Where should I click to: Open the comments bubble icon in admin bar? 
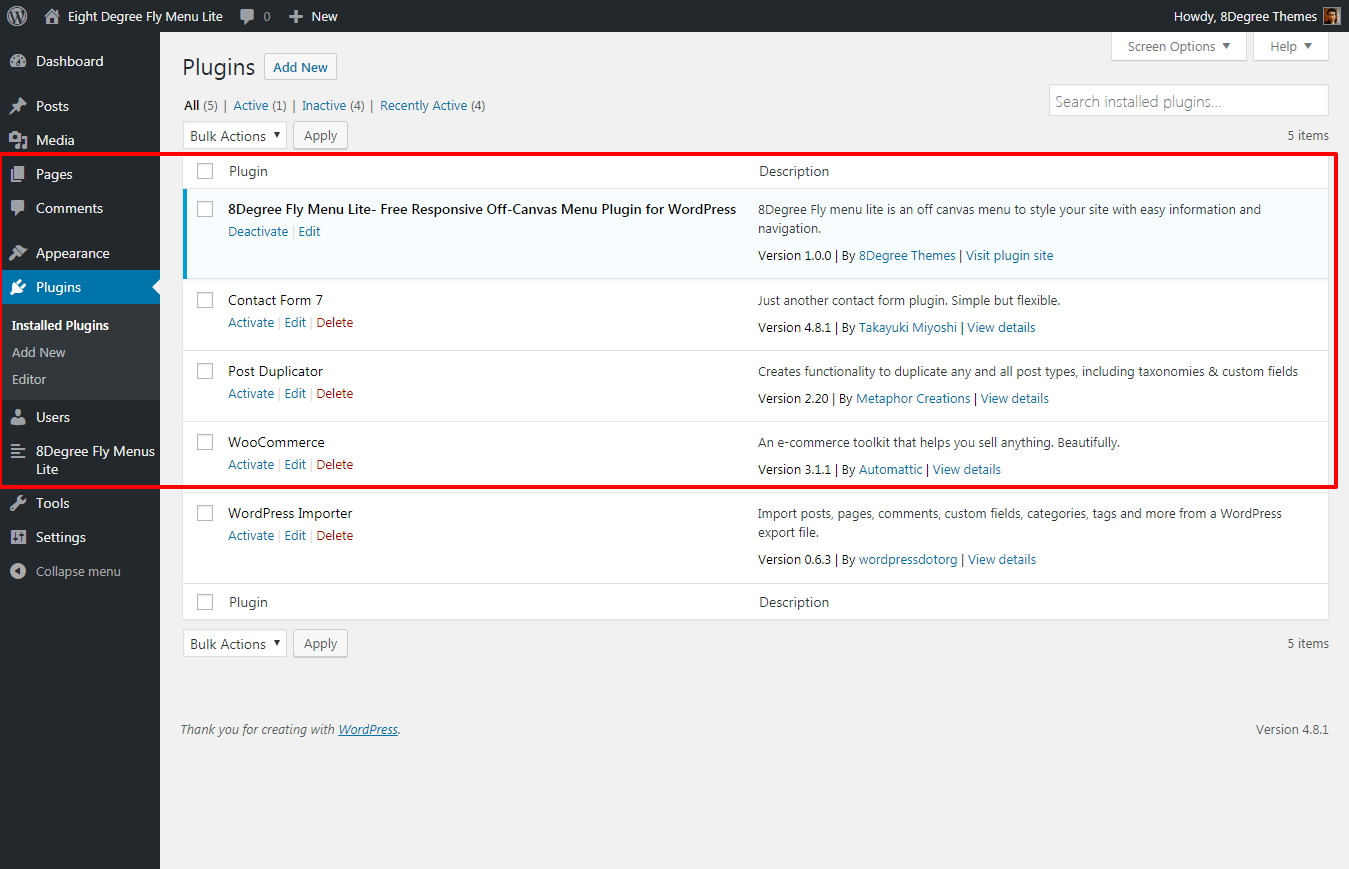[248, 16]
